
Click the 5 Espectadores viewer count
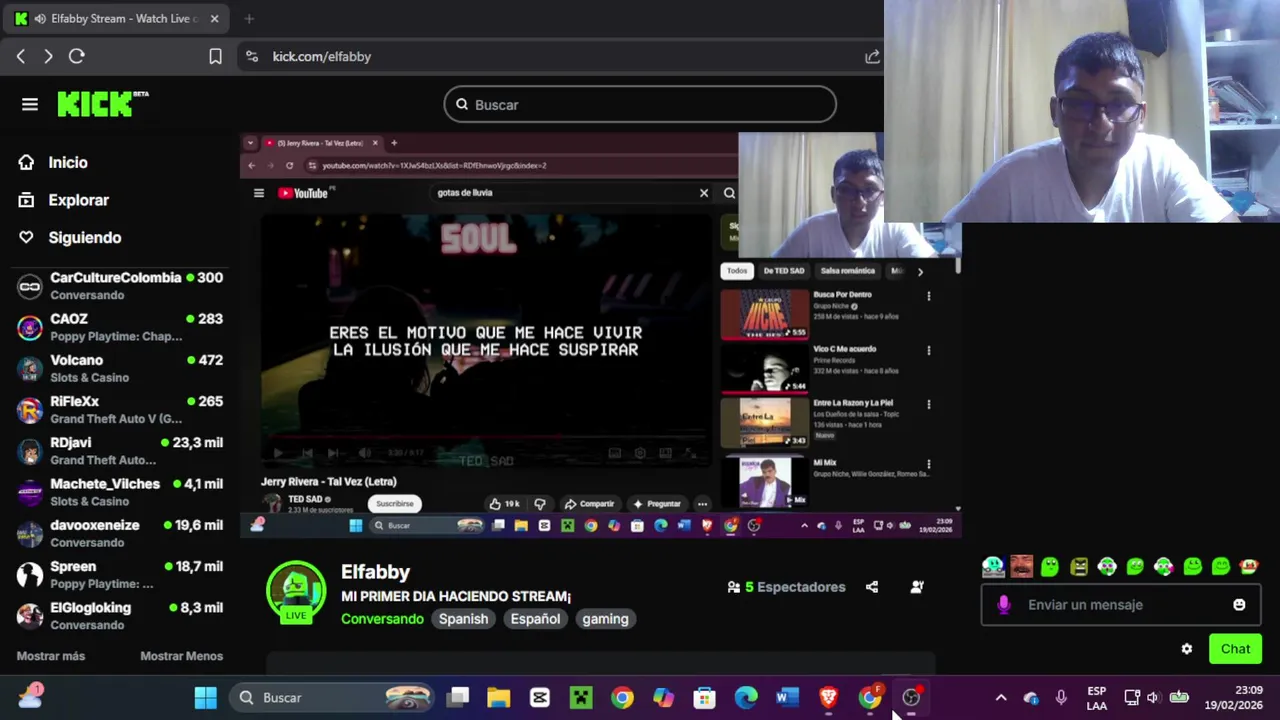click(786, 587)
